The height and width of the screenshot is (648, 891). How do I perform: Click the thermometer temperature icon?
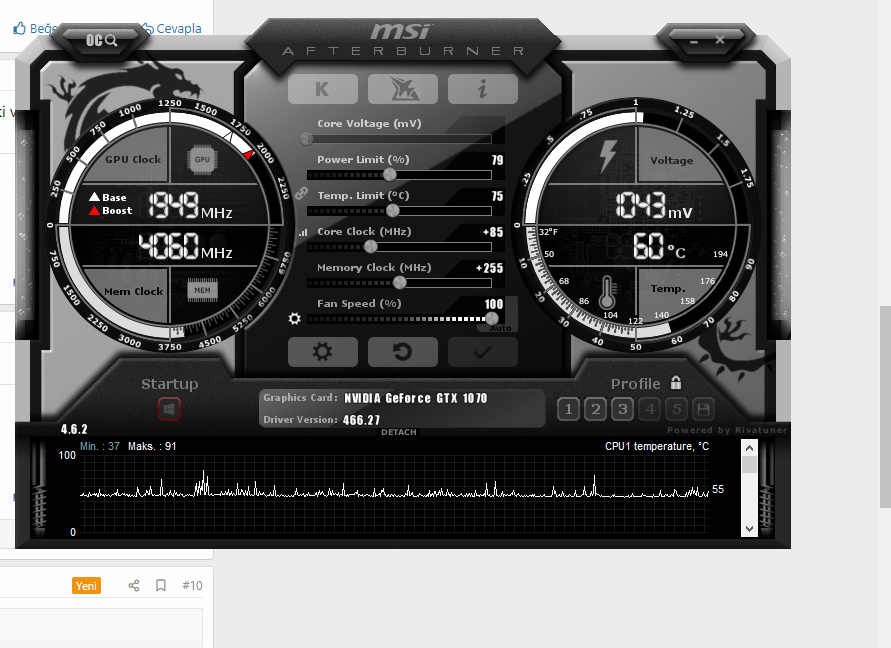(x=607, y=293)
